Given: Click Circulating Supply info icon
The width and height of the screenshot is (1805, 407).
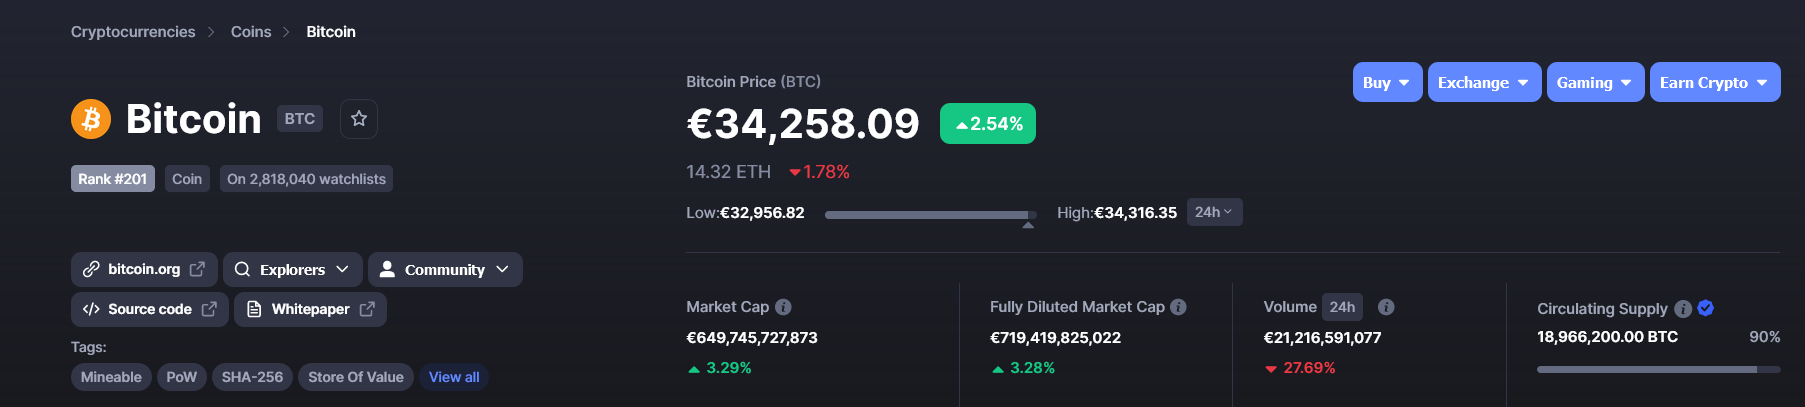Looking at the screenshot, I should [1683, 308].
